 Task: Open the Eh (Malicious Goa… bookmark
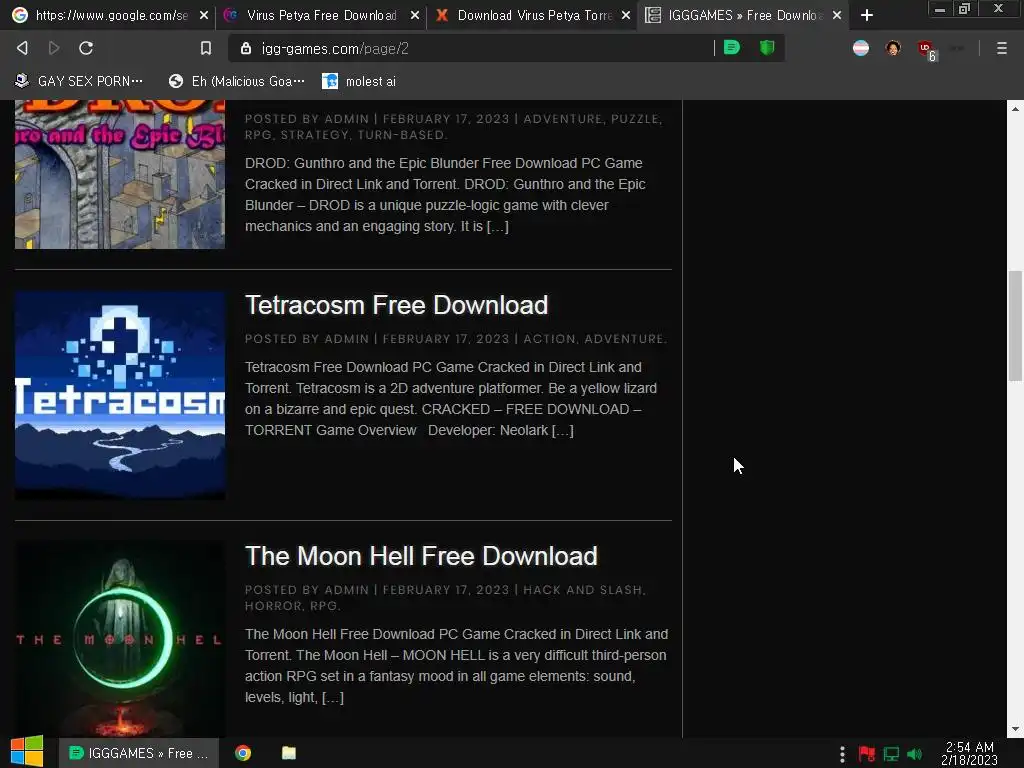pyautogui.click(x=236, y=81)
